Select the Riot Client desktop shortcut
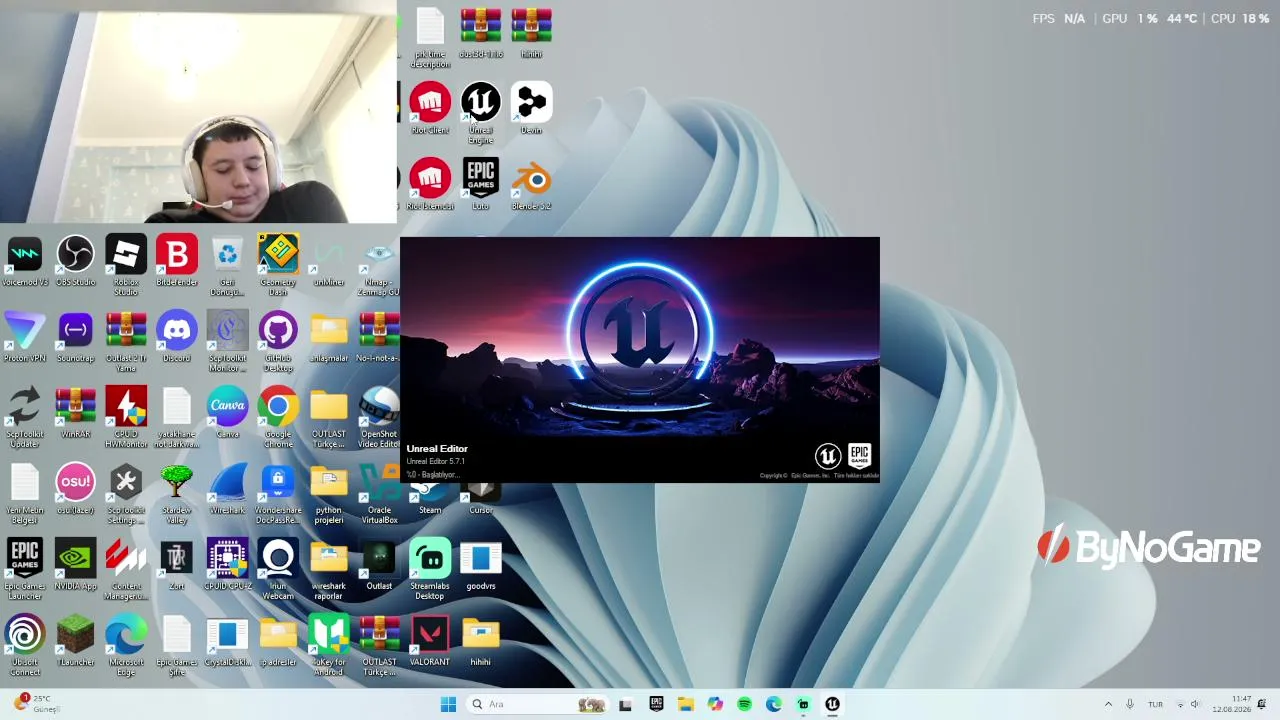 (x=430, y=109)
